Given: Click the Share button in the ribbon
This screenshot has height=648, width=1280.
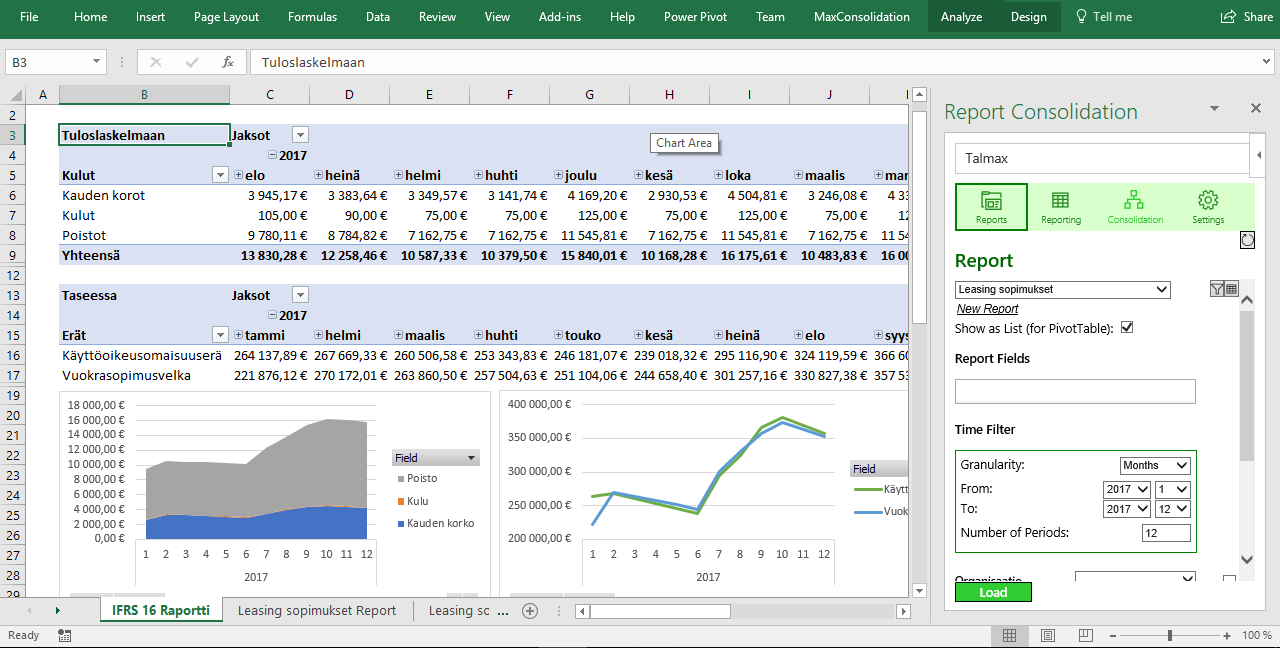Looking at the screenshot, I should point(1247,17).
